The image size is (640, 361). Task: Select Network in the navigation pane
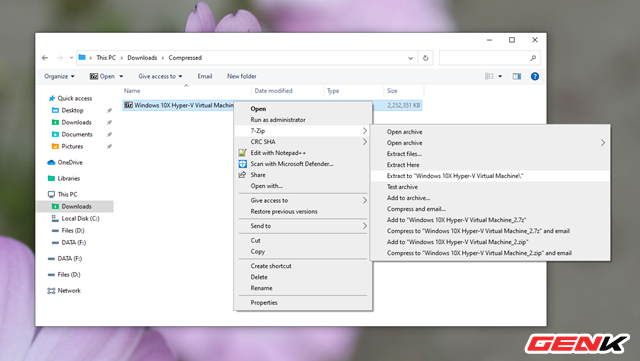pos(64,291)
